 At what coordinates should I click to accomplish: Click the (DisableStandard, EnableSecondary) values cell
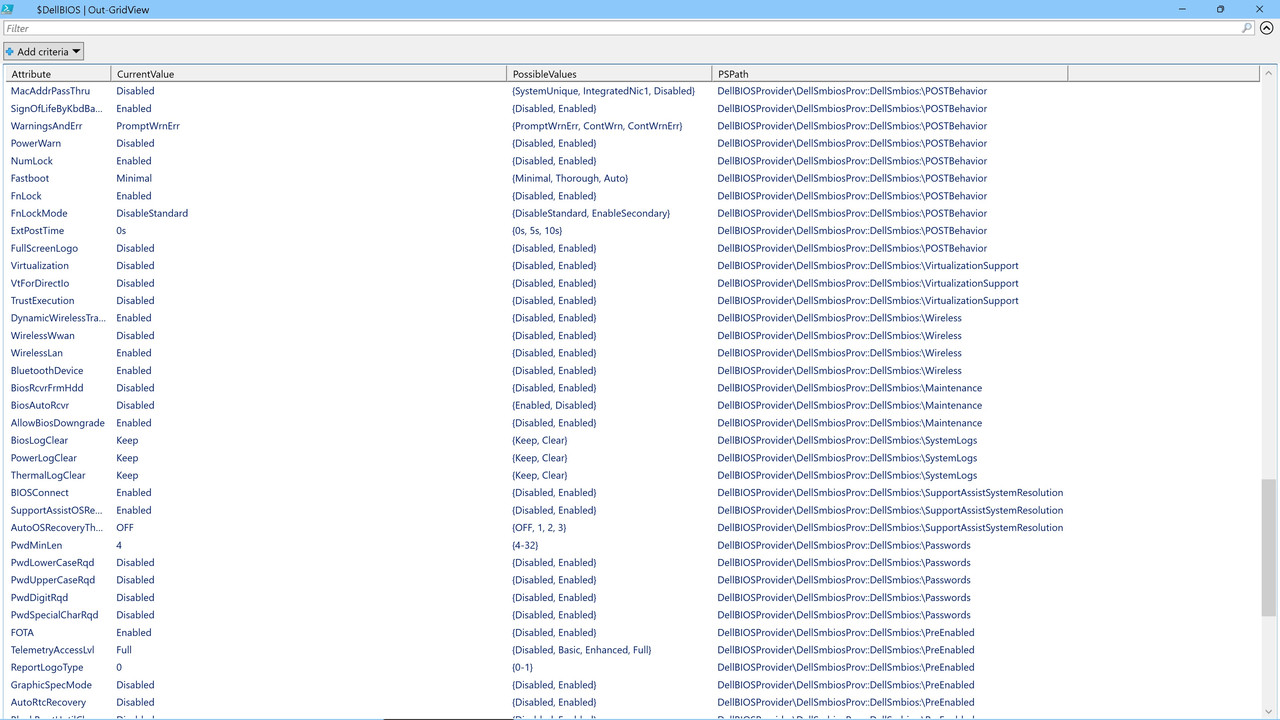(x=591, y=213)
